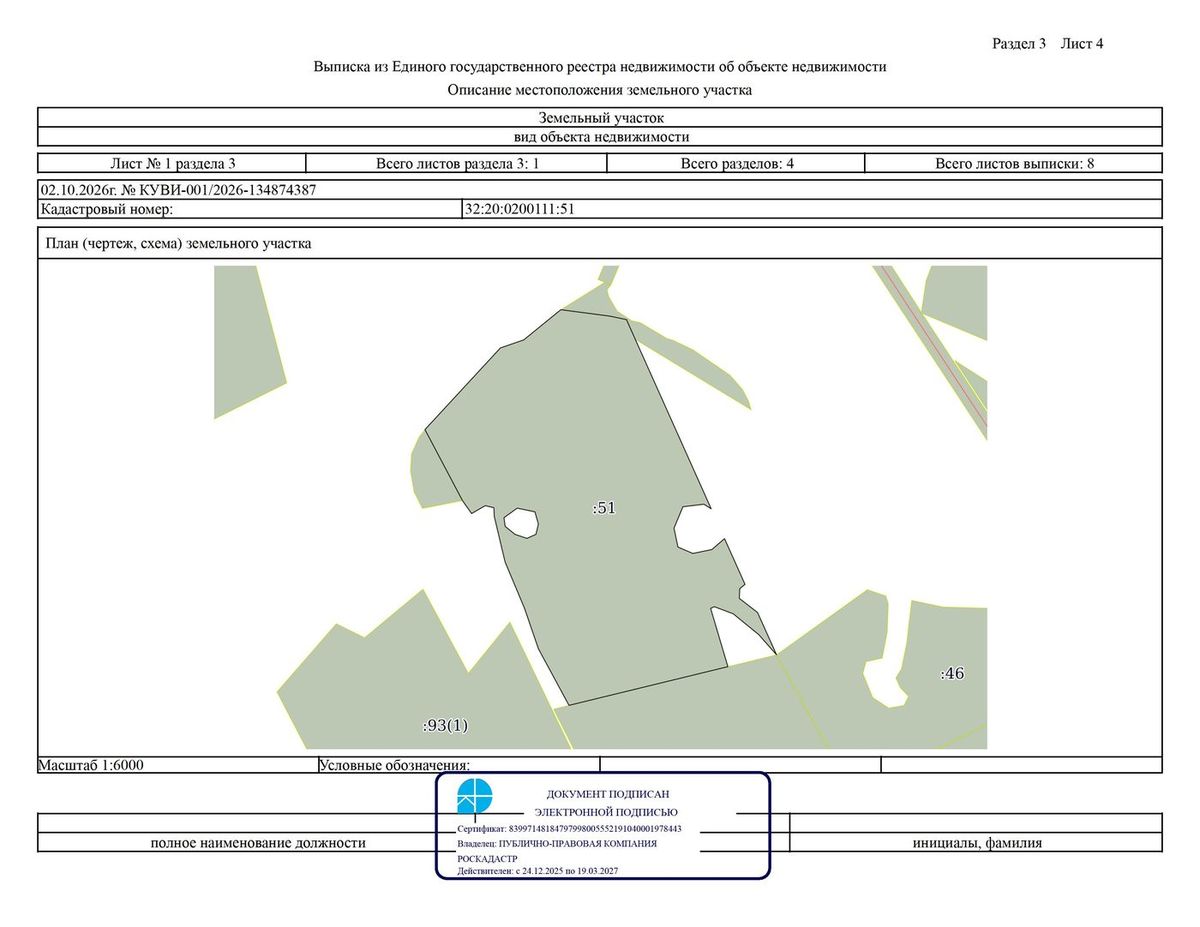Click the 'Земельный участок' row

[x=600, y=118]
